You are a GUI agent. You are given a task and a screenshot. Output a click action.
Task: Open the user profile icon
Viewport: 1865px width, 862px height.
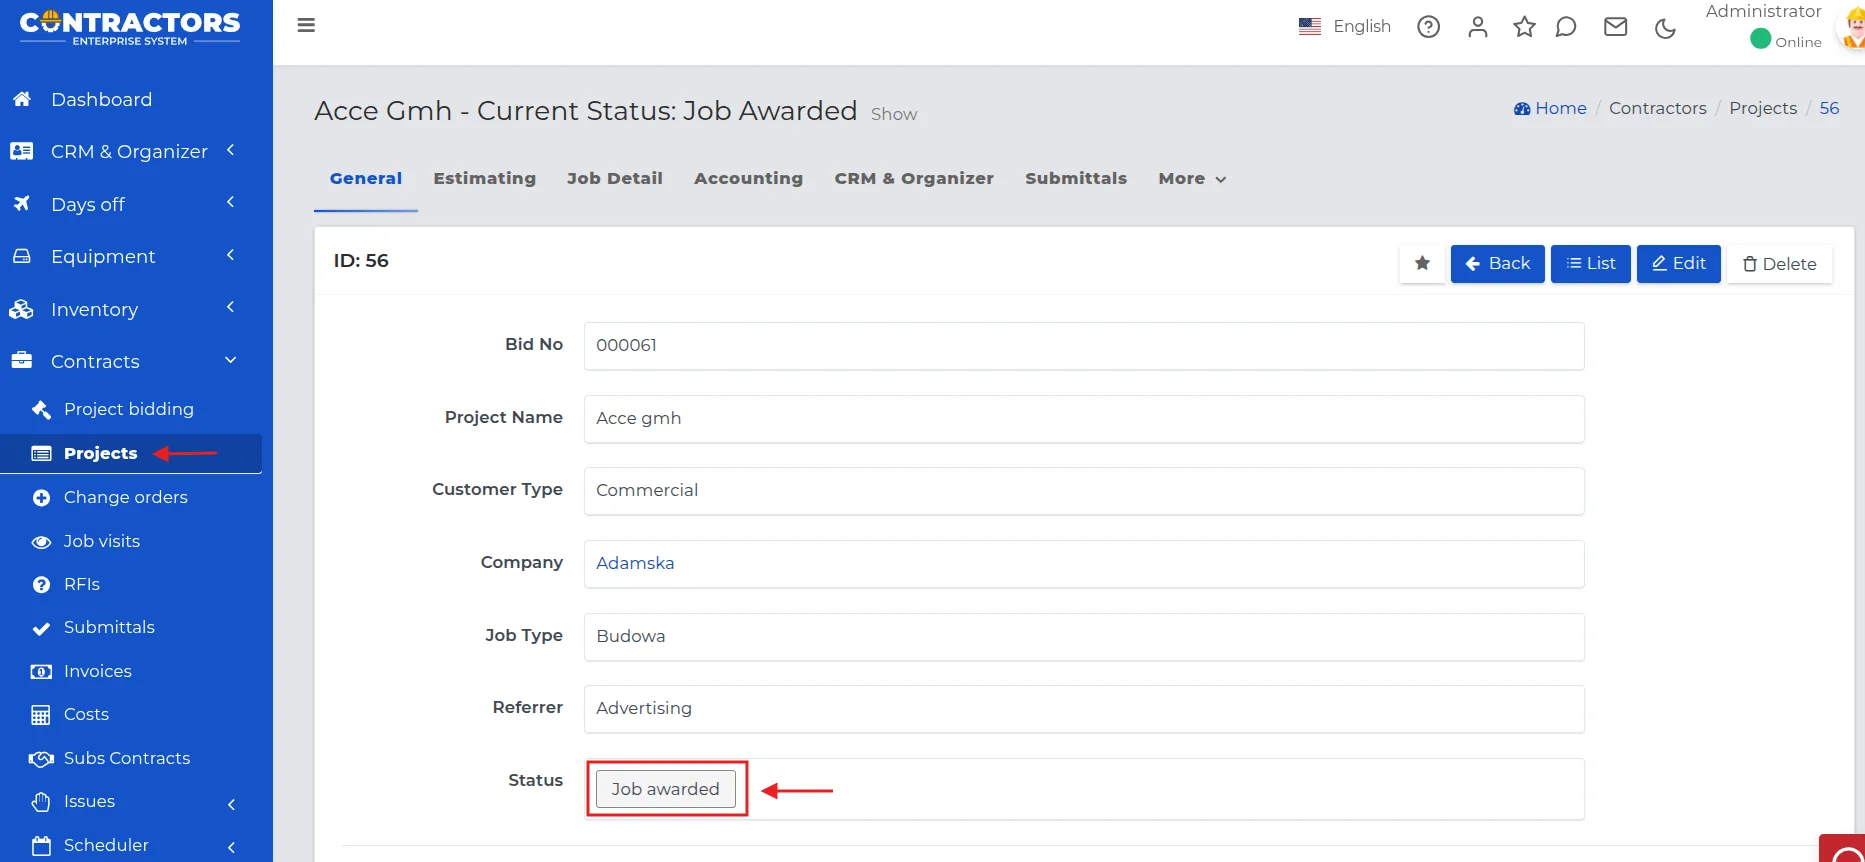(x=1477, y=27)
